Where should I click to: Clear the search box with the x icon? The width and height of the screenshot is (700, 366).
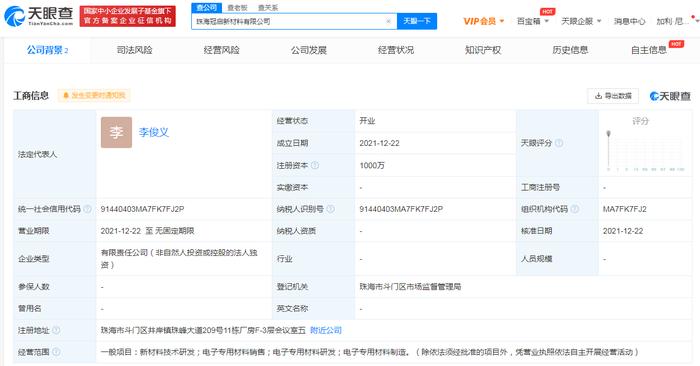coord(388,21)
